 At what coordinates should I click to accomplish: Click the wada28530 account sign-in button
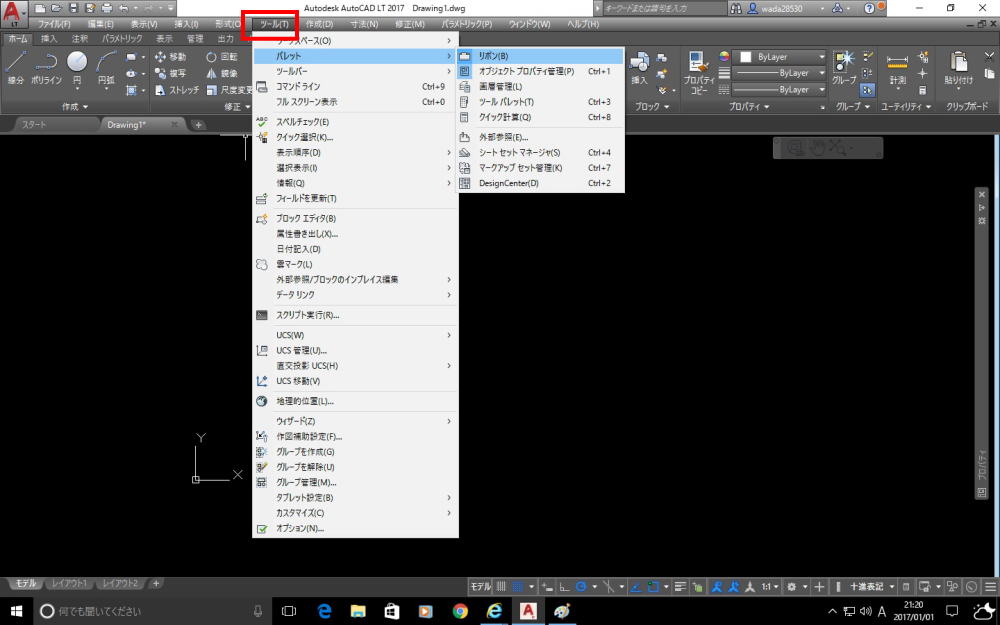tap(781, 8)
